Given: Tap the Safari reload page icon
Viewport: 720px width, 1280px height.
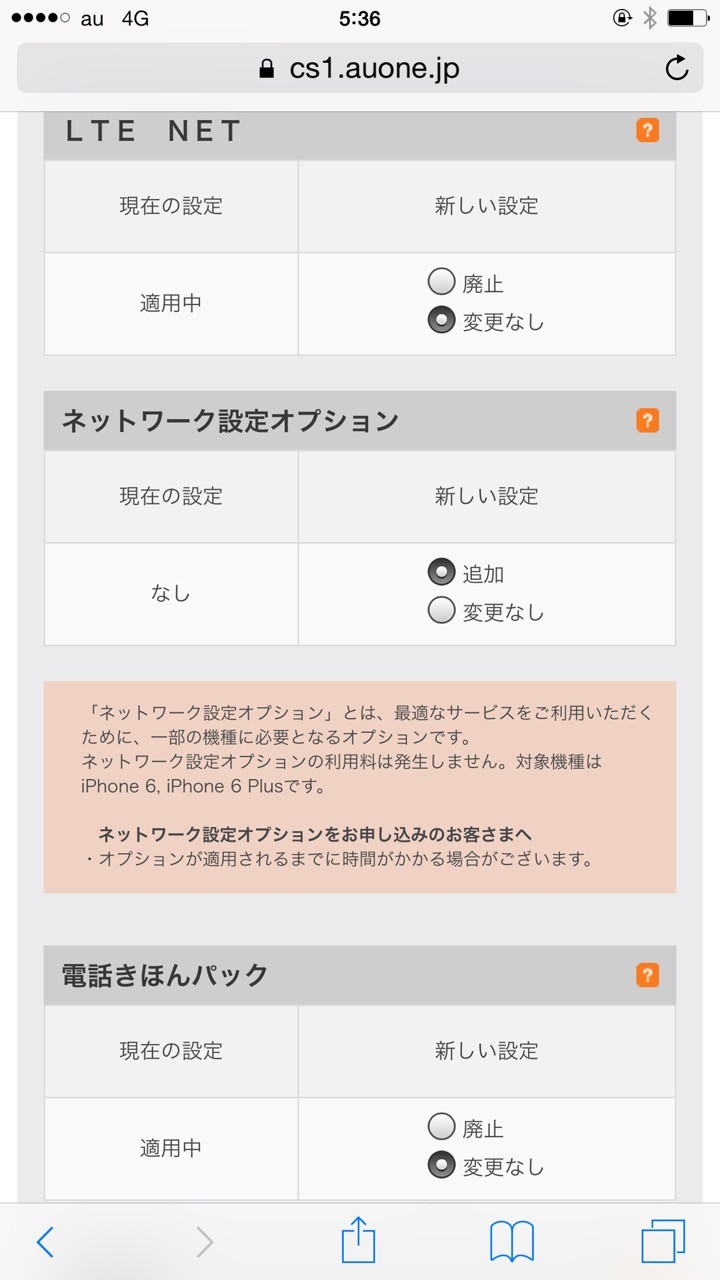Looking at the screenshot, I should tap(677, 68).
